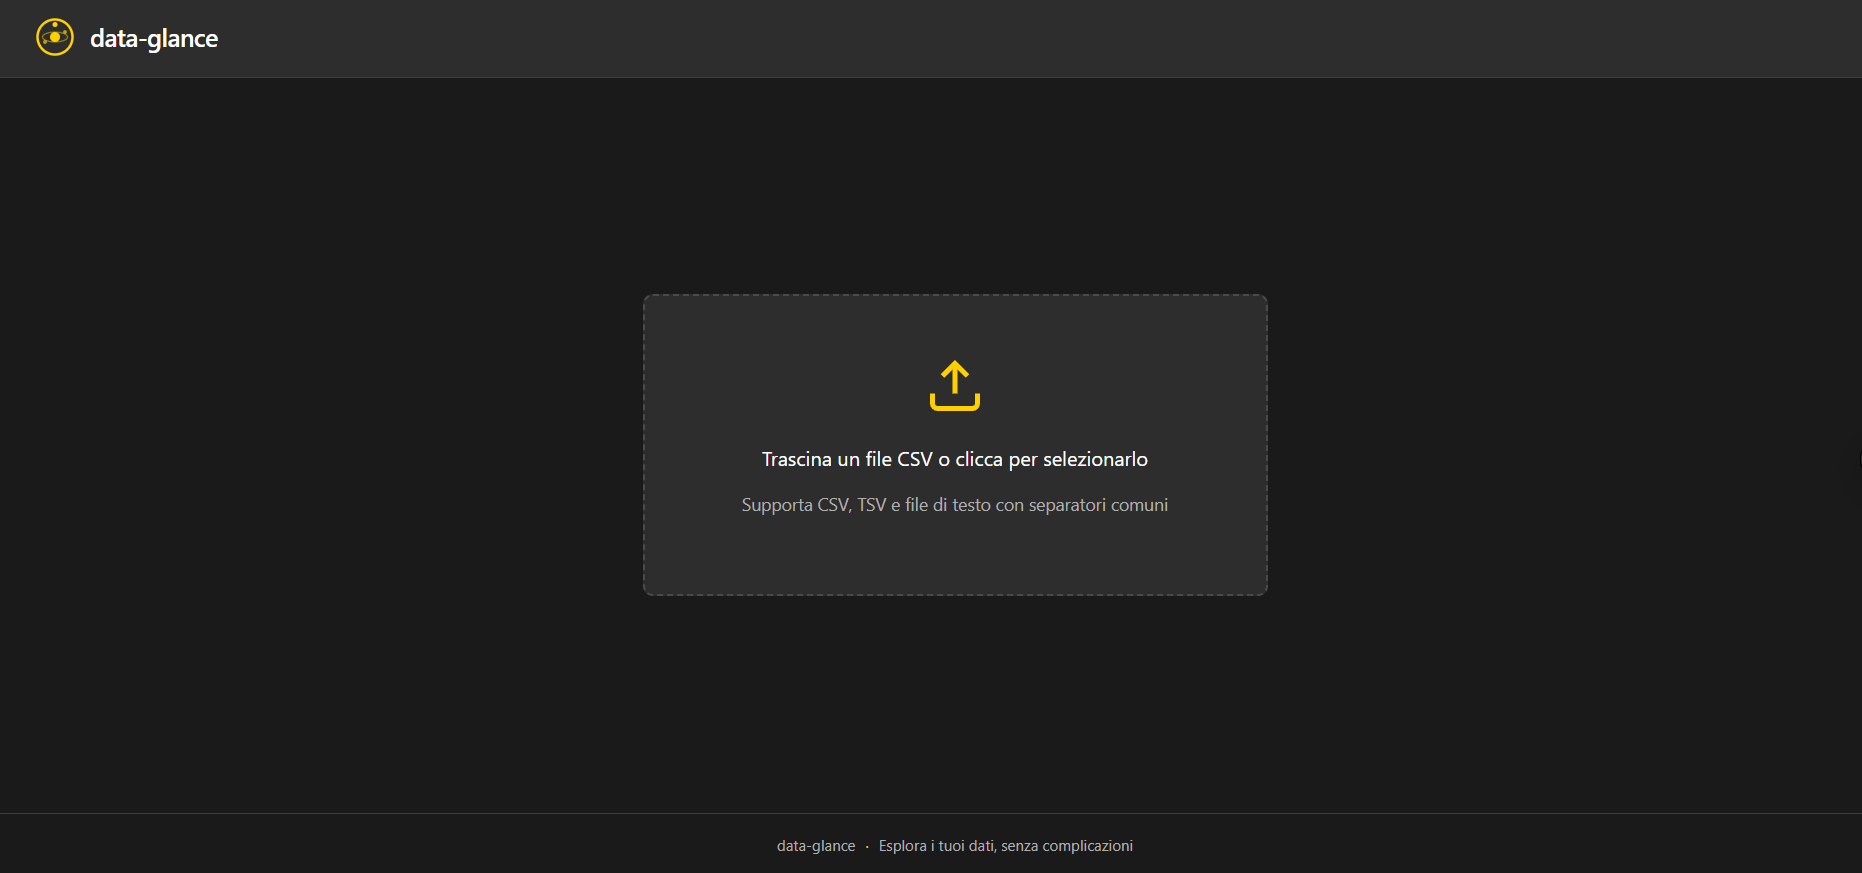Image resolution: width=1862 pixels, height=873 pixels.
Task: Click the yellow upload arrow icon
Action: [x=955, y=378]
